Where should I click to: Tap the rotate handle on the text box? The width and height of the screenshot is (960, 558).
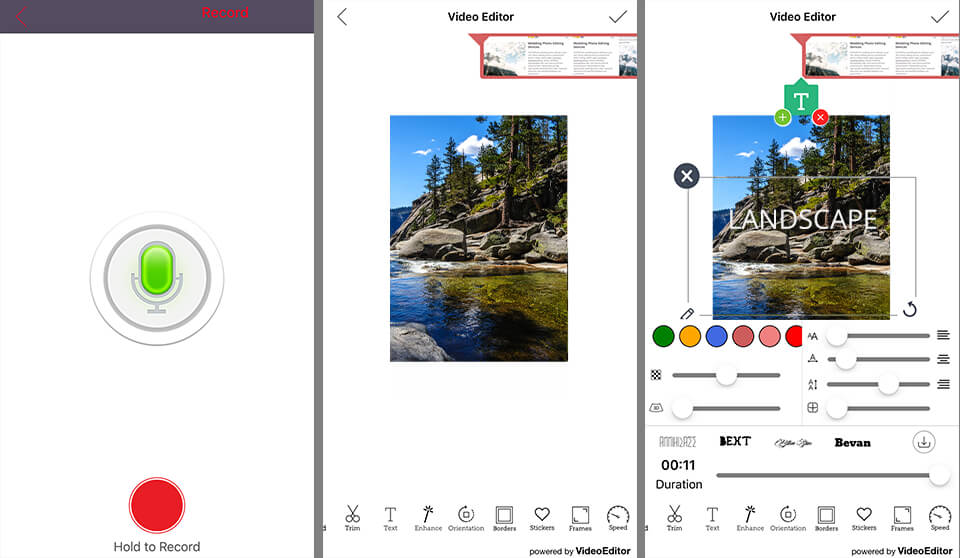tap(910, 309)
